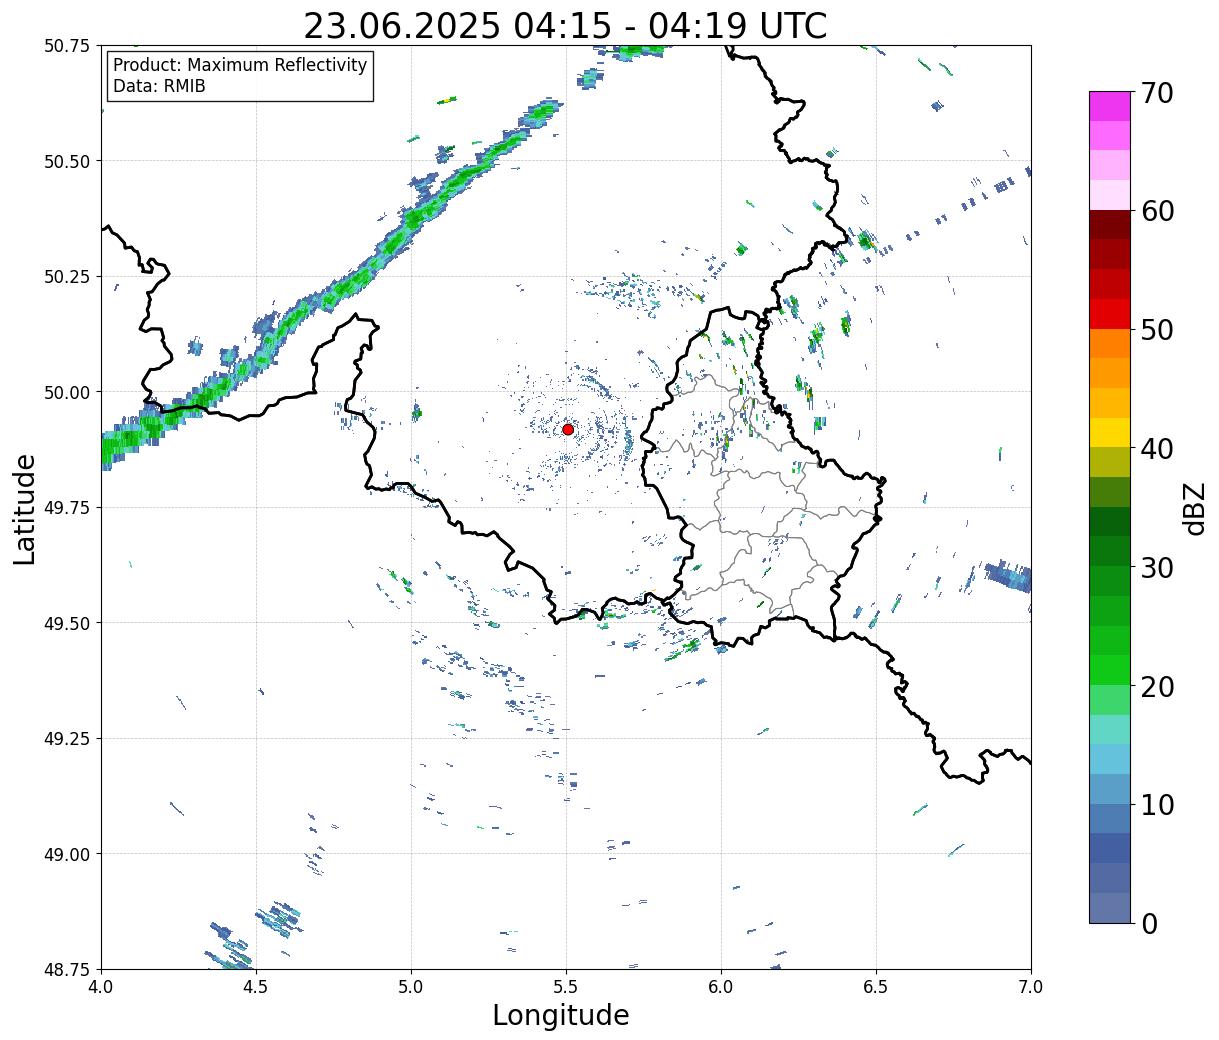
Task: Click the orange swatch just below 50 dBZ
Action: (1109, 343)
